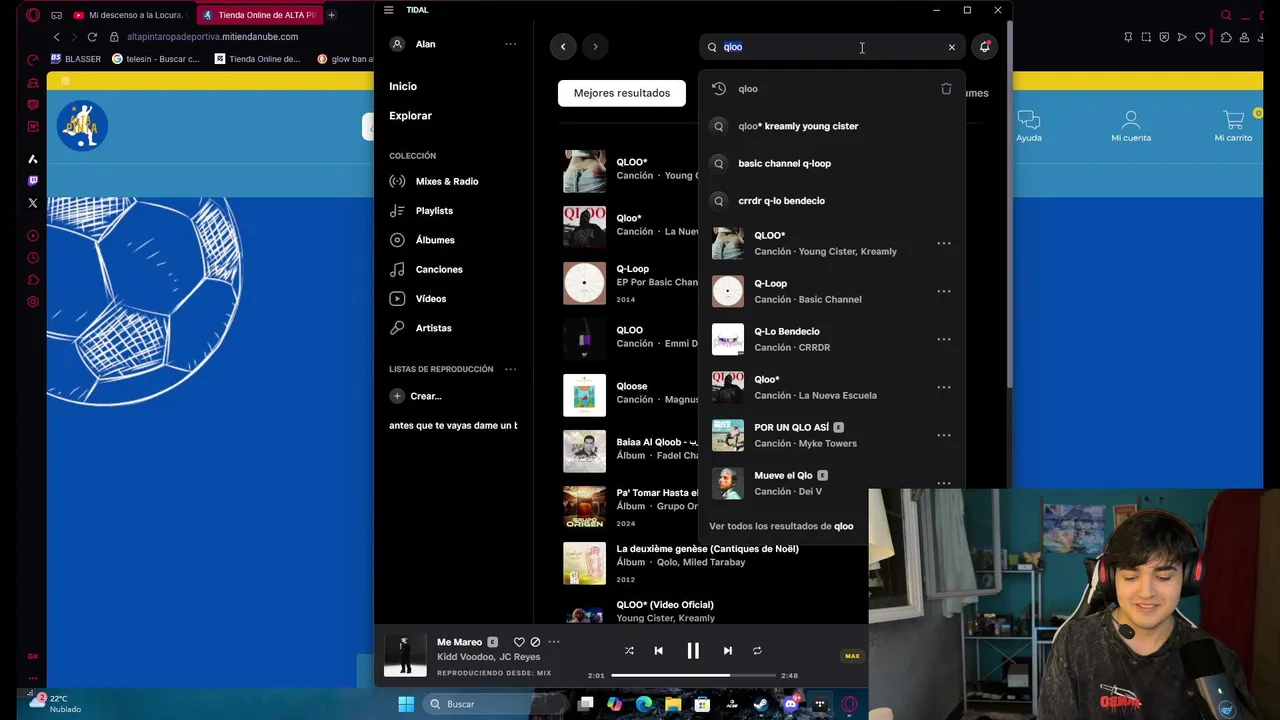Seek in the Me Mareo progress bar
This screenshot has width=1280, height=720.
coord(693,675)
